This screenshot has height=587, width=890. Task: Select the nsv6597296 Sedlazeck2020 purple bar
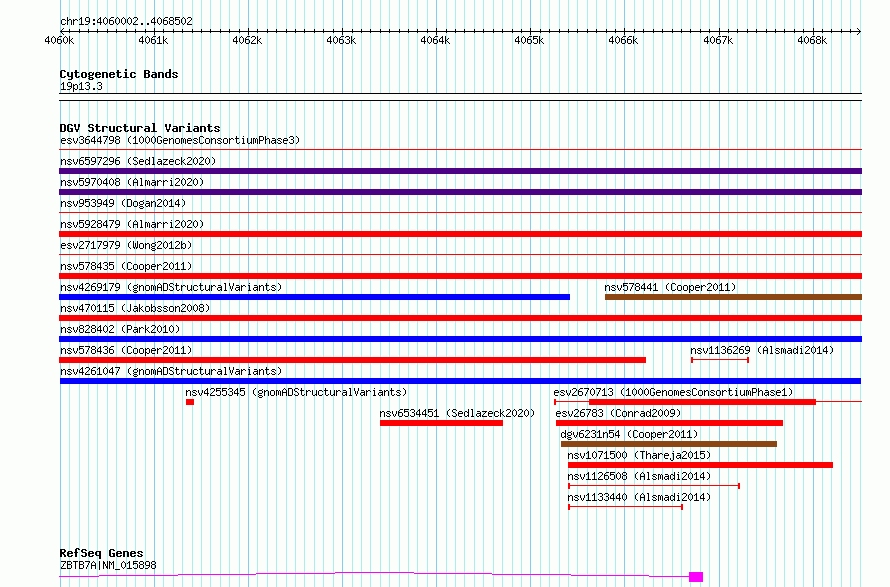[x=460, y=171]
